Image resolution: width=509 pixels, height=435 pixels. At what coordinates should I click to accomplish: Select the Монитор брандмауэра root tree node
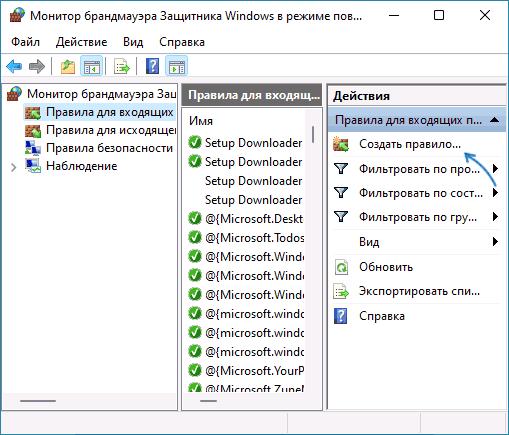101,94
